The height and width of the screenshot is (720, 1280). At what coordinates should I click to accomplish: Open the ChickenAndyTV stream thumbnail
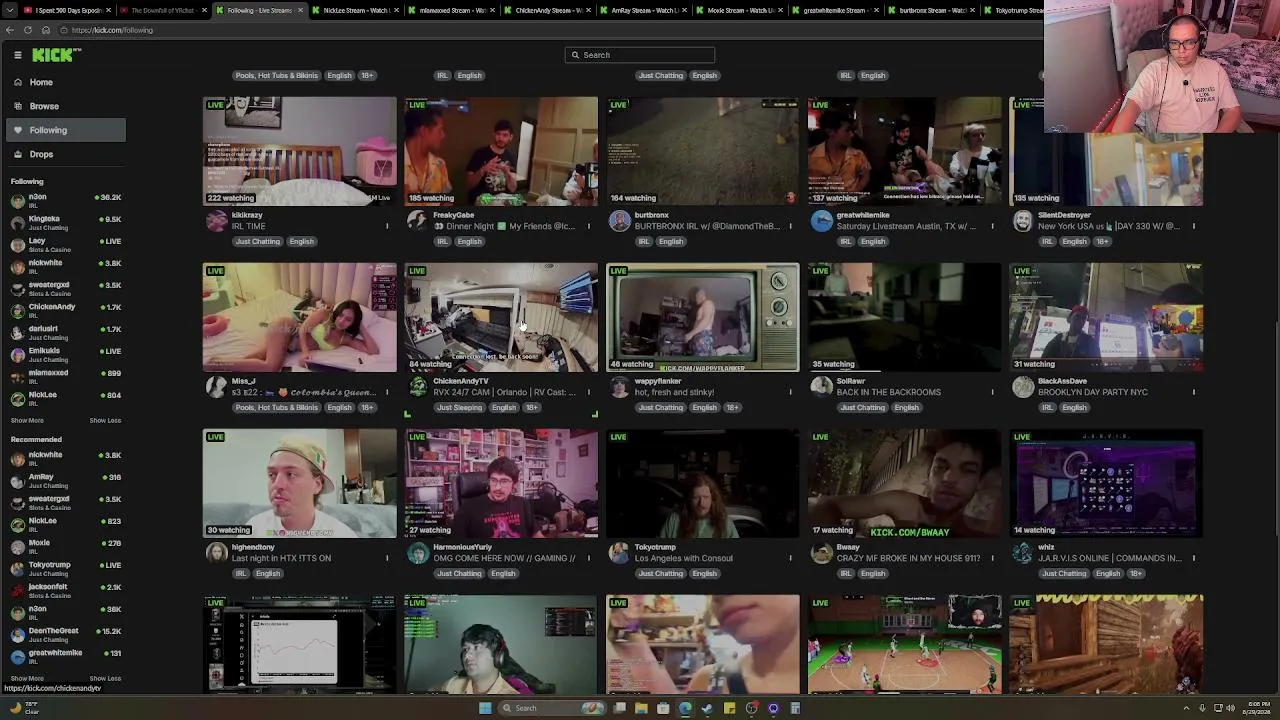point(501,317)
